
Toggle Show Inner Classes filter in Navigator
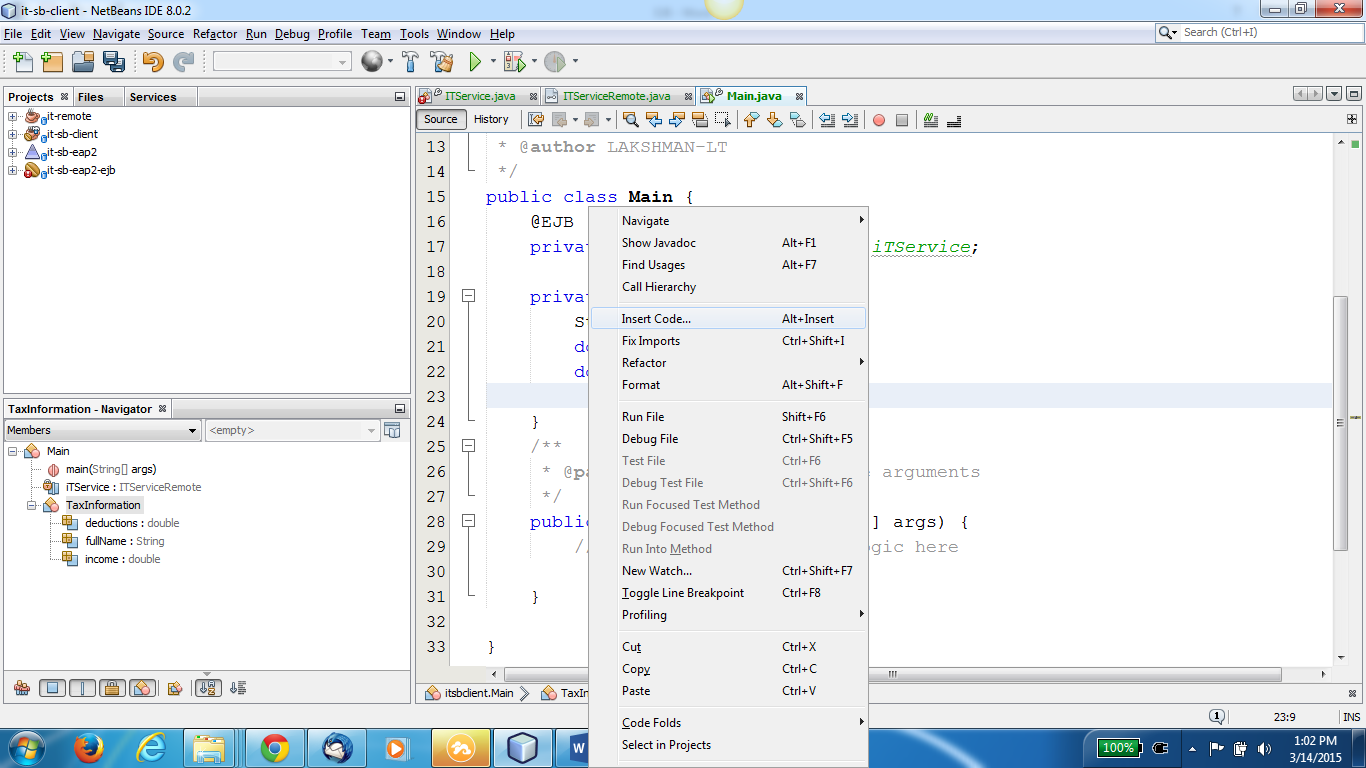[x=142, y=688]
